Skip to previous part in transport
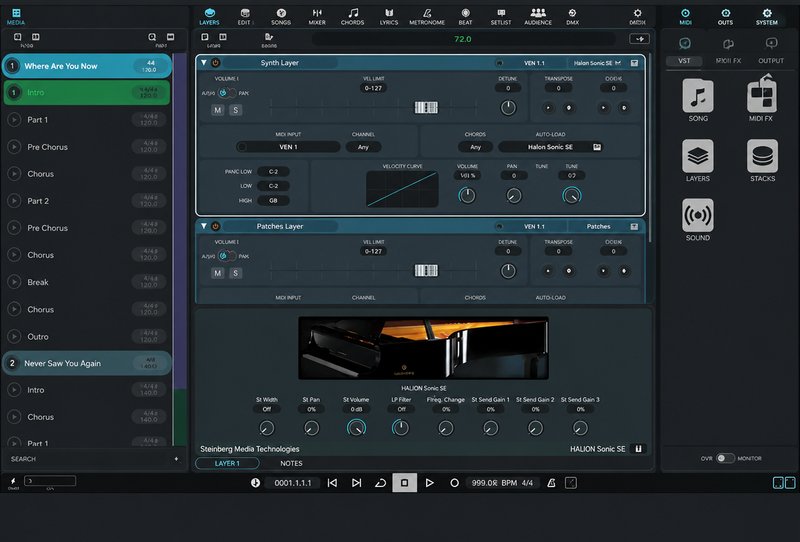The image size is (800, 542). coord(332,483)
